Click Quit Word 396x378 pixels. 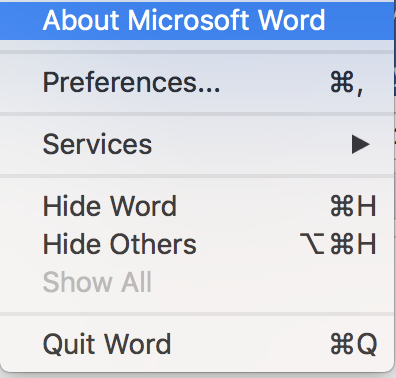(x=197, y=344)
